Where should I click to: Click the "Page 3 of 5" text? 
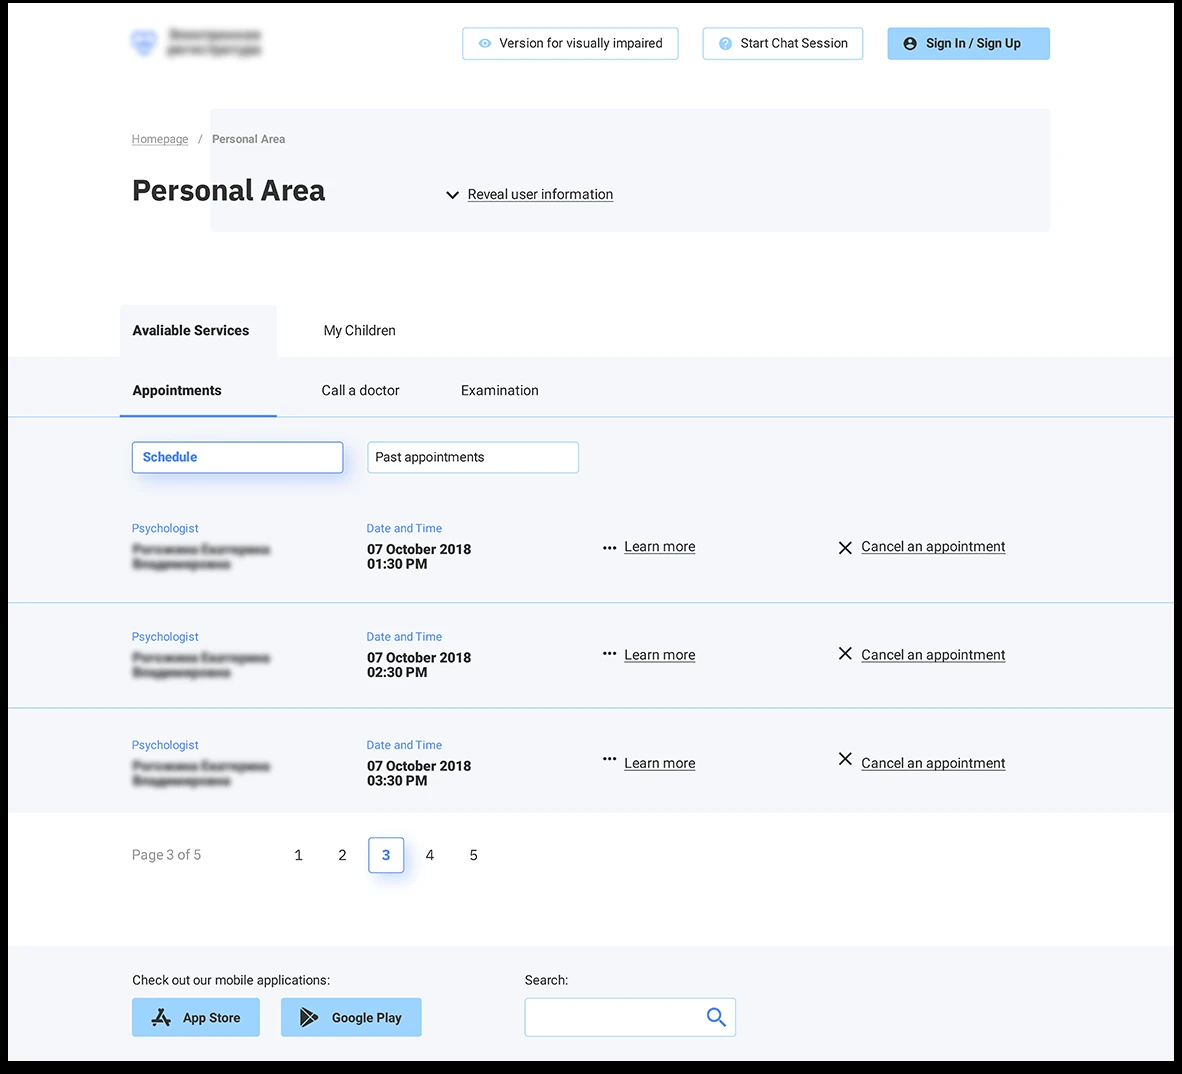coord(167,855)
